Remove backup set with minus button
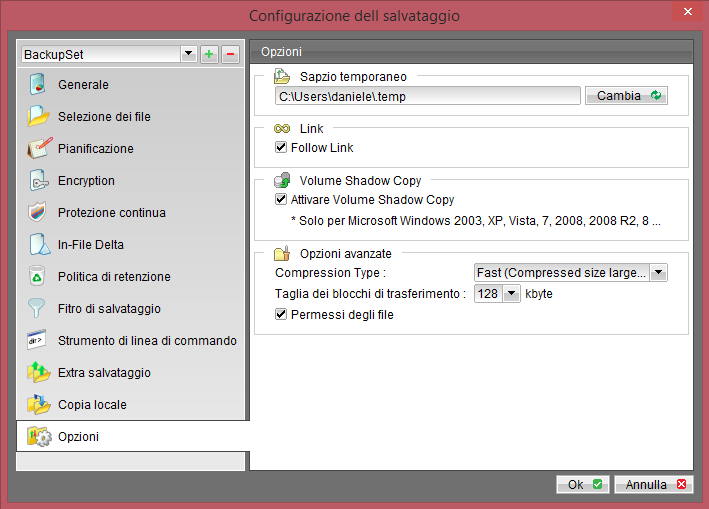 tap(230, 55)
